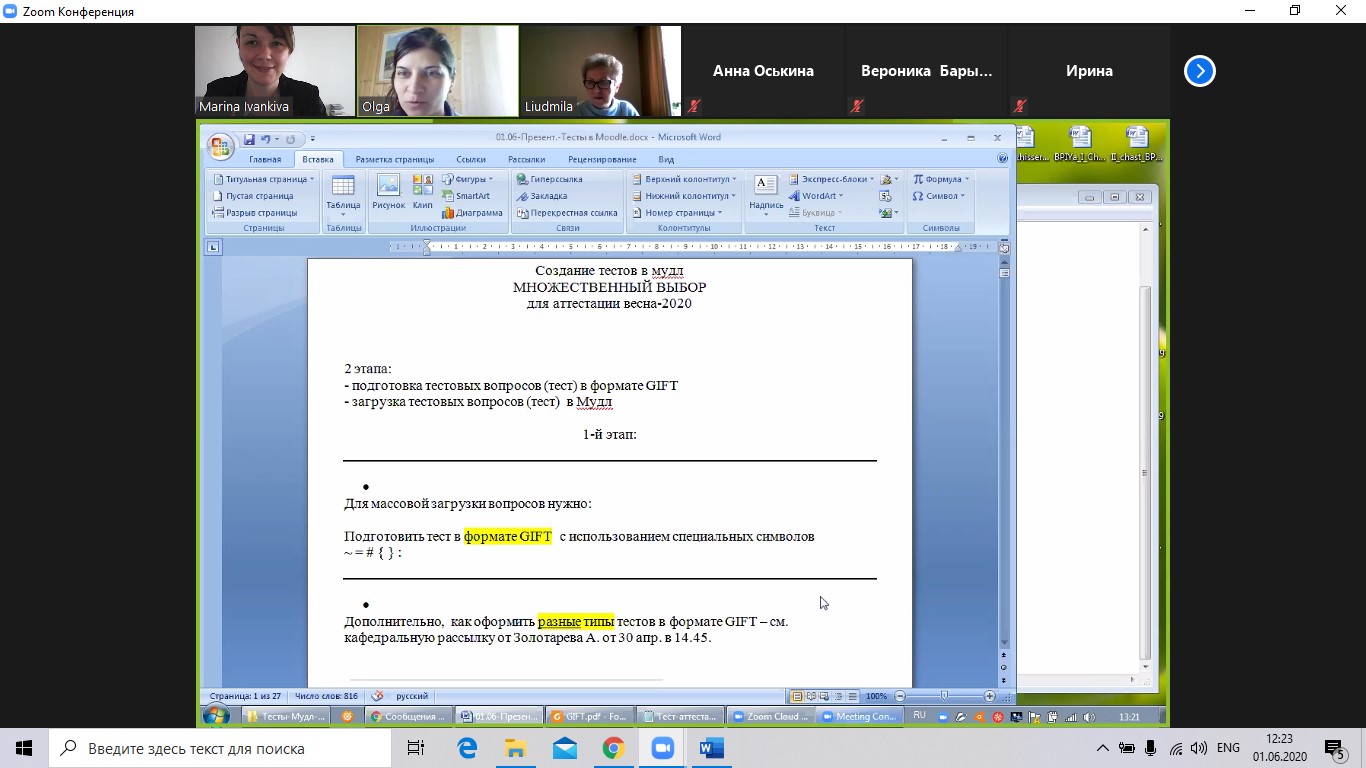Insert text box with Надпись
Image resolution: width=1366 pixels, height=768 pixels.
tap(766, 195)
